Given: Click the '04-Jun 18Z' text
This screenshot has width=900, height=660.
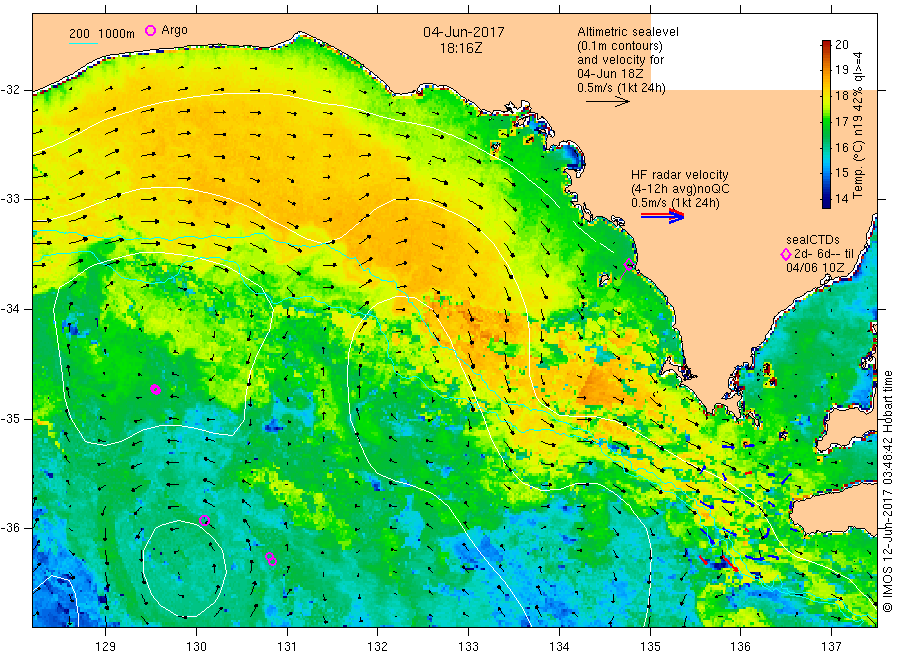Looking at the screenshot, I should pos(610,73).
